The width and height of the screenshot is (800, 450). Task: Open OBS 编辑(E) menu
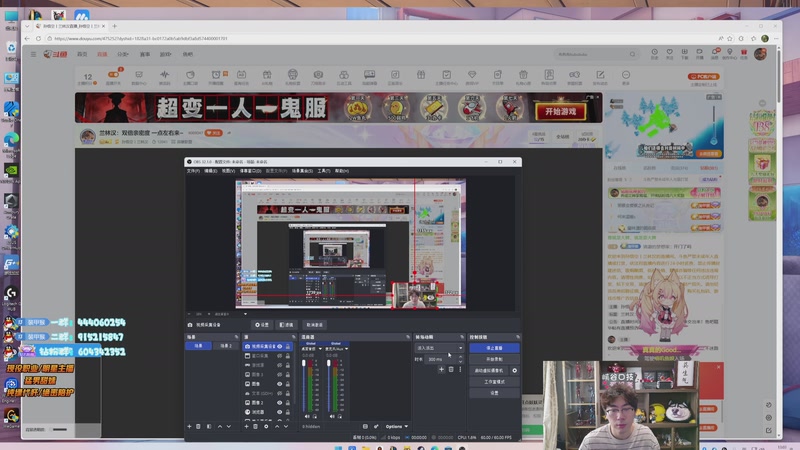tap(211, 171)
